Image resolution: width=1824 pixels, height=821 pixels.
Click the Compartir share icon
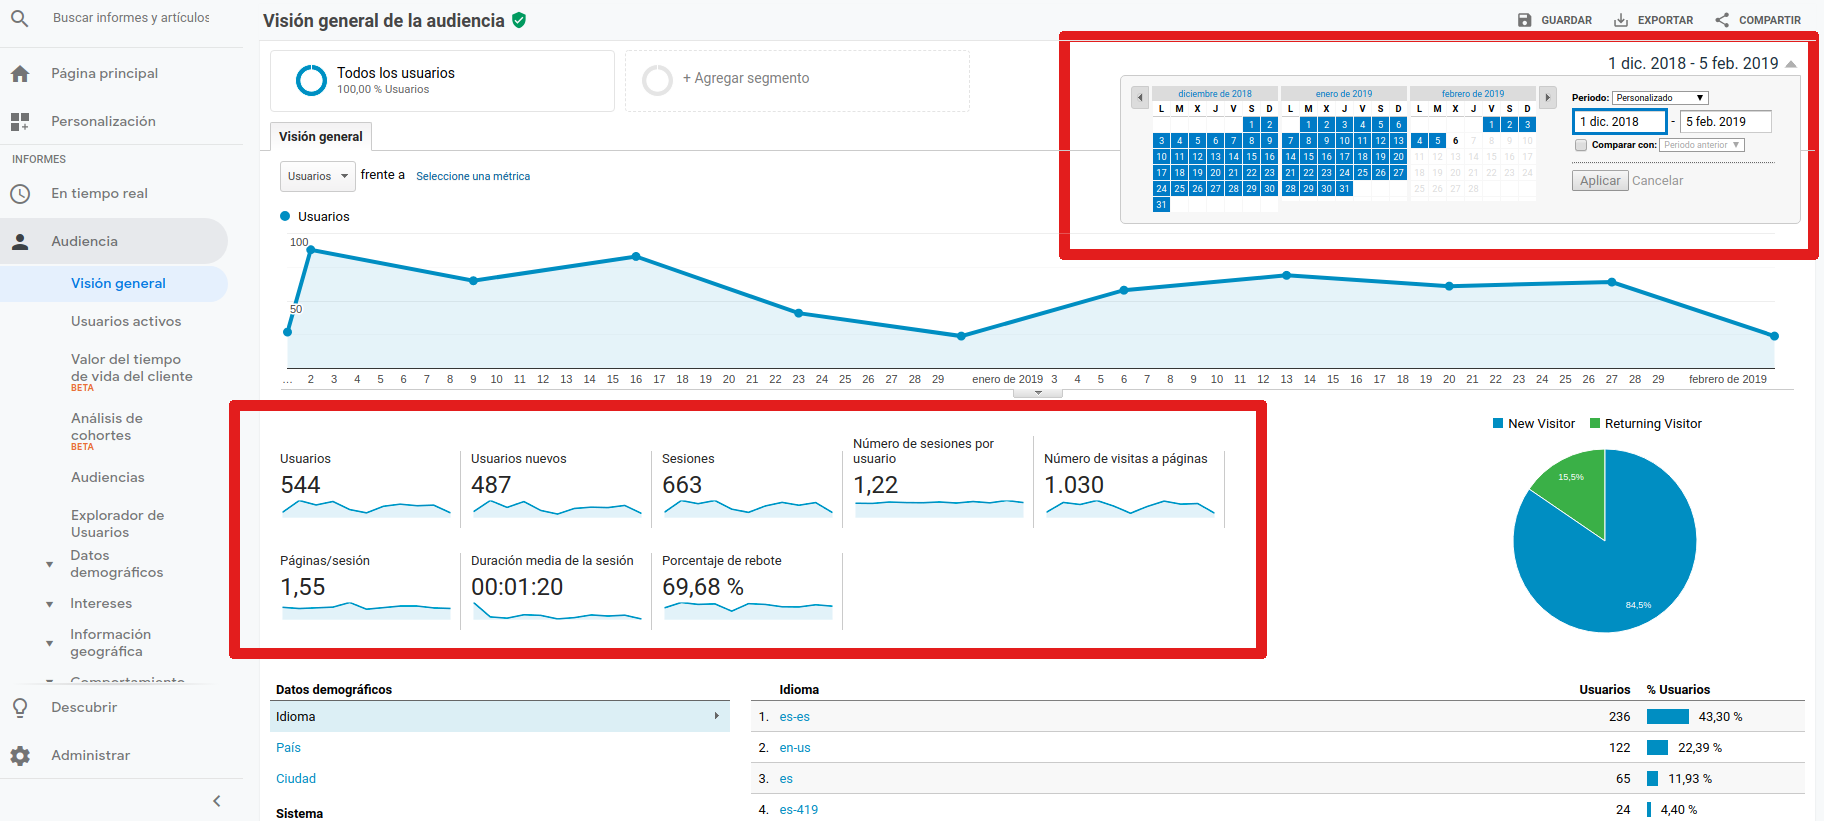click(x=1722, y=20)
